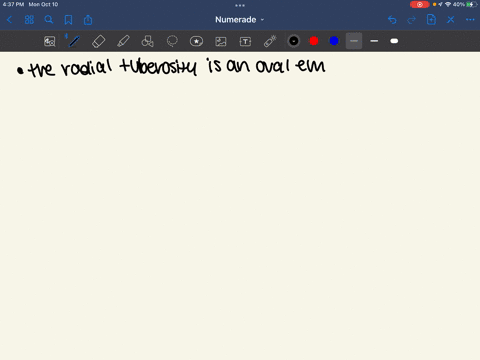Open the share export menu
Viewport: 480px width, 360px height.
(88, 20)
